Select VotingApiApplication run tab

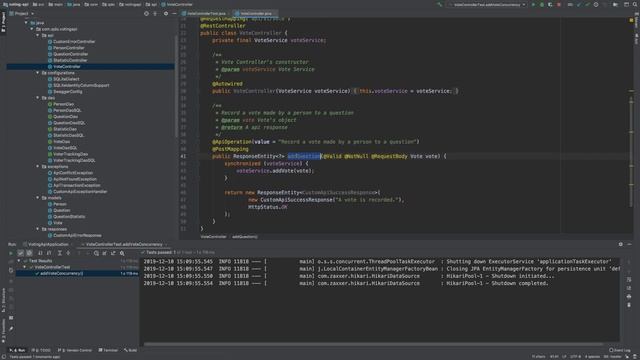click(48, 244)
